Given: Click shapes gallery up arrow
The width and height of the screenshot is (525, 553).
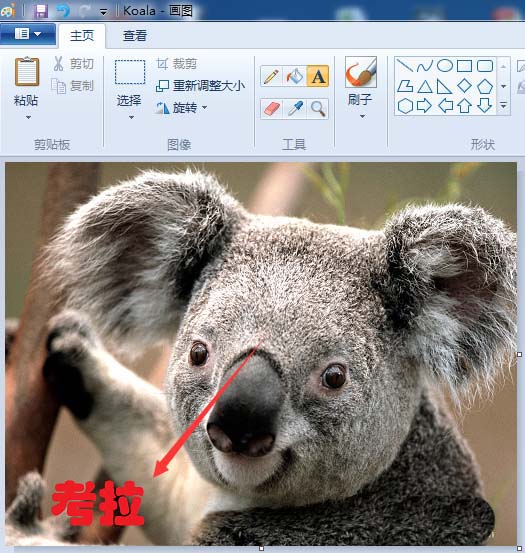Looking at the screenshot, I should pos(503,66).
